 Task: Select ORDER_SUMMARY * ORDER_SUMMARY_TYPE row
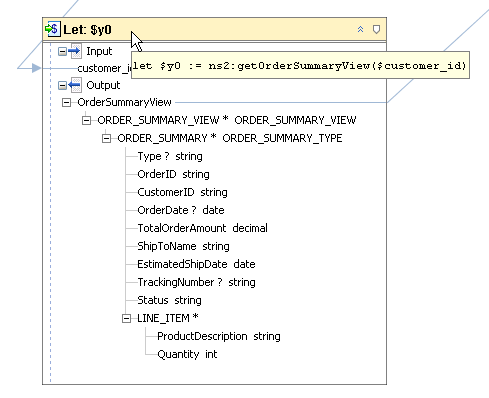pos(230,138)
